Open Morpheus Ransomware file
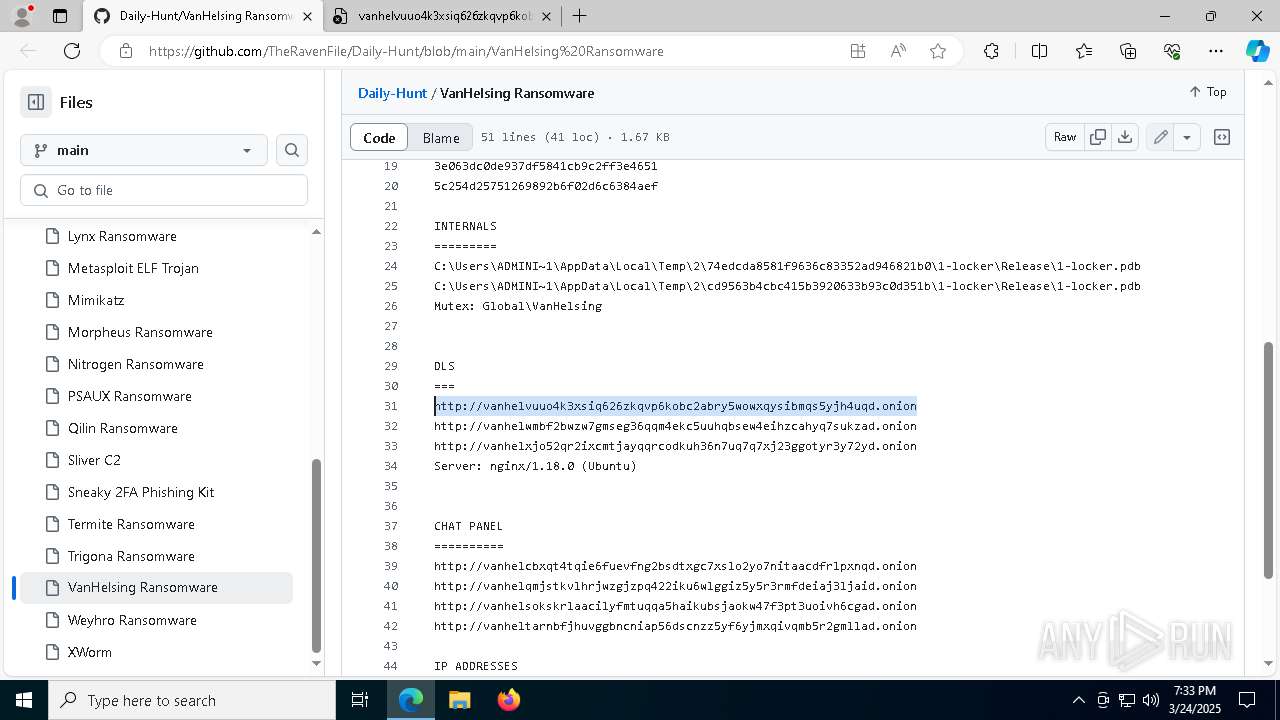Screen dimensions: 1280x720 (140, 332)
